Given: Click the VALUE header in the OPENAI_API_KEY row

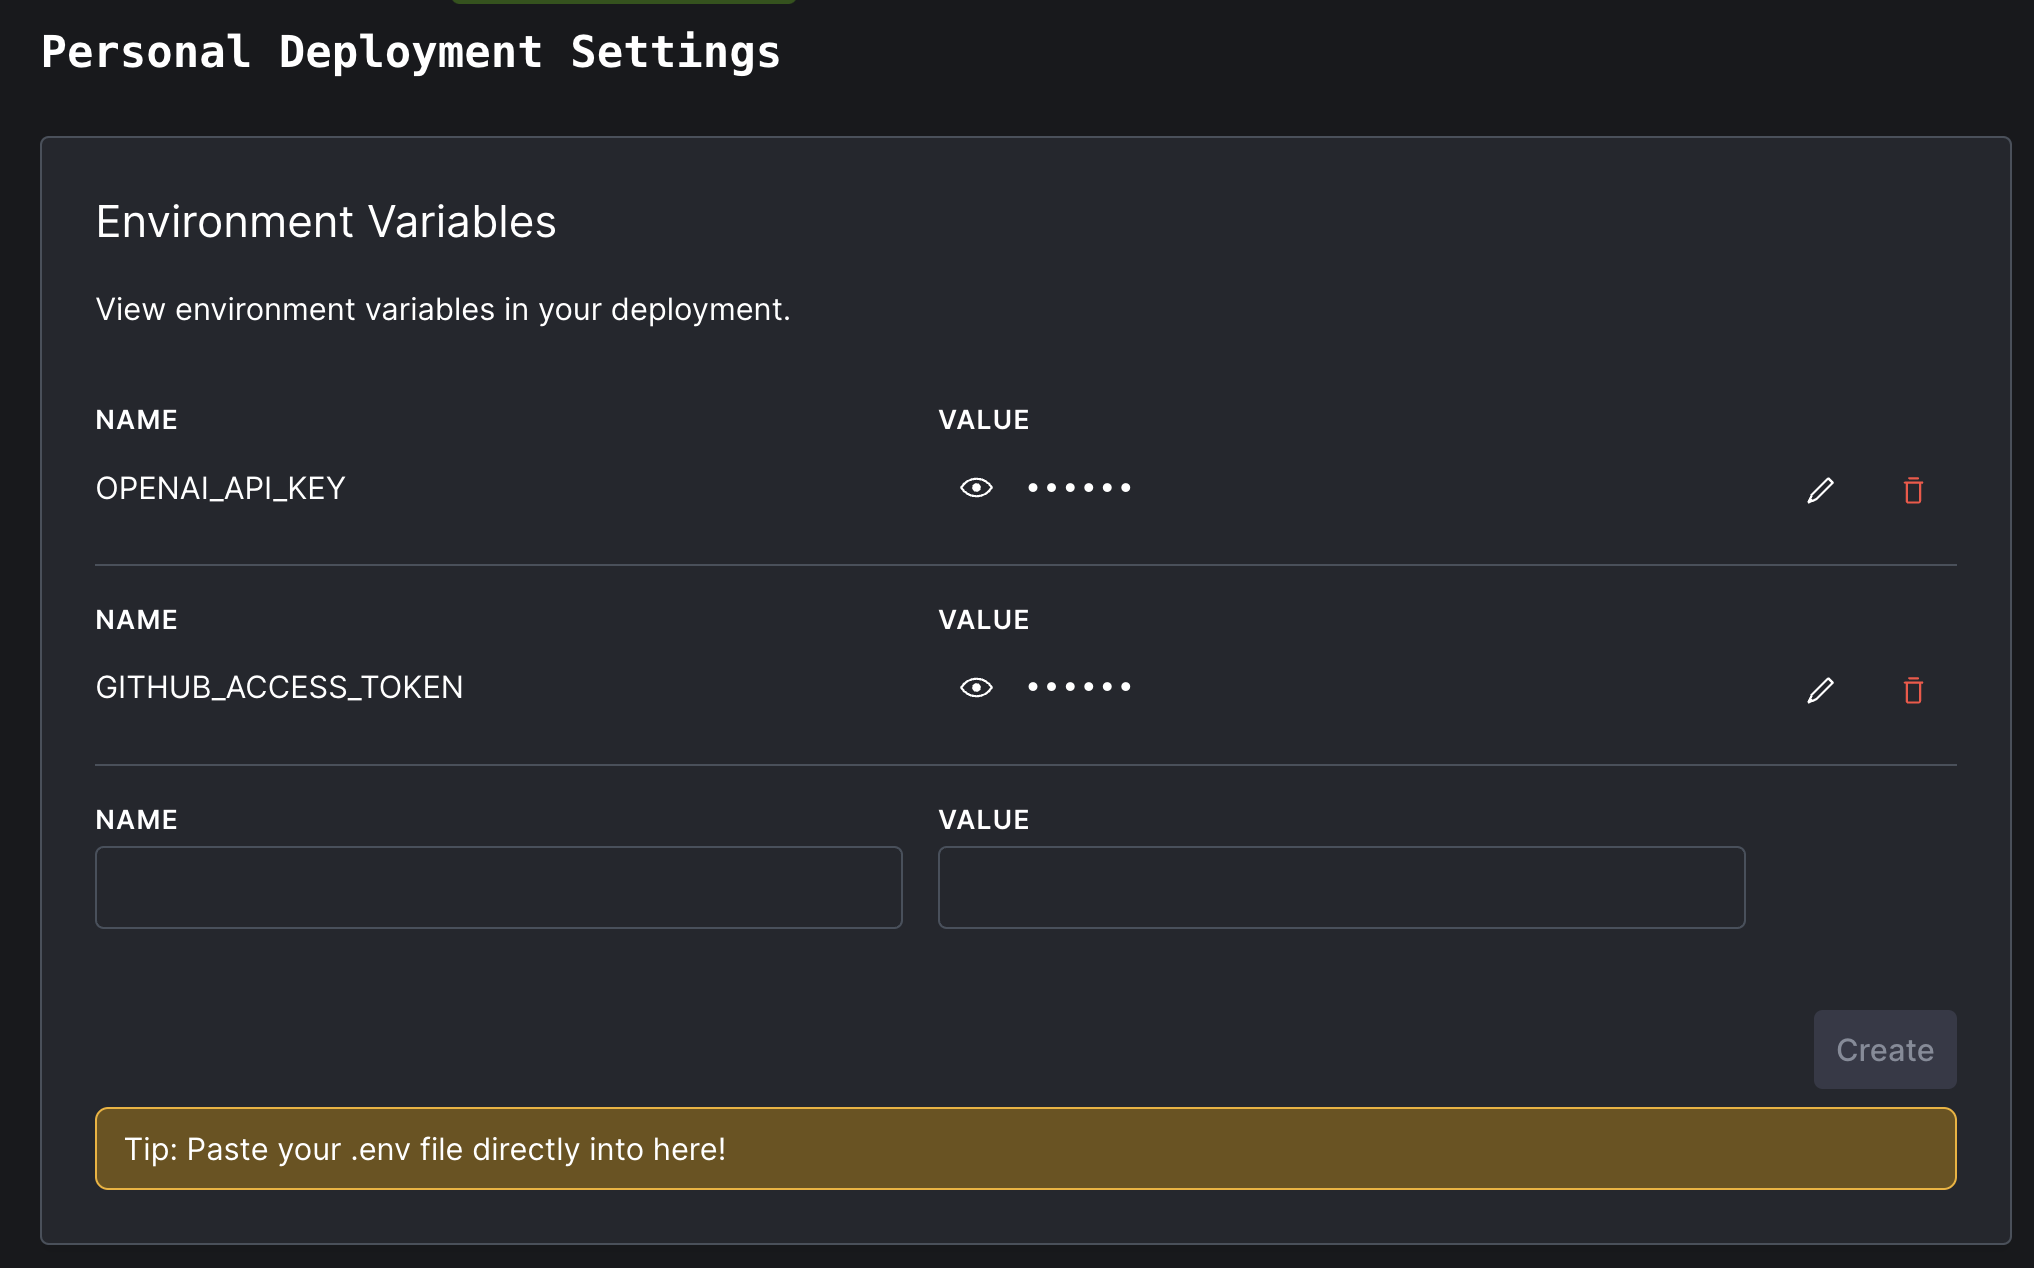Looking at the screenshot, I should [x=983, y=420].
